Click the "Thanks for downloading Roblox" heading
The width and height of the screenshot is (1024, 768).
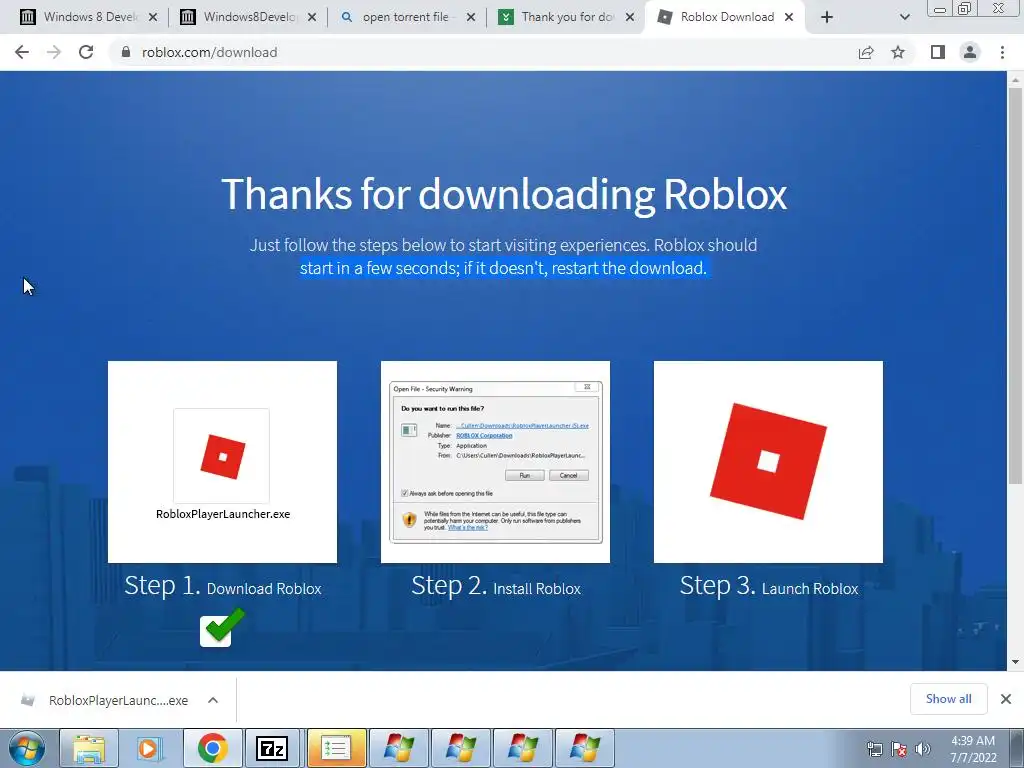click(504, 194)
